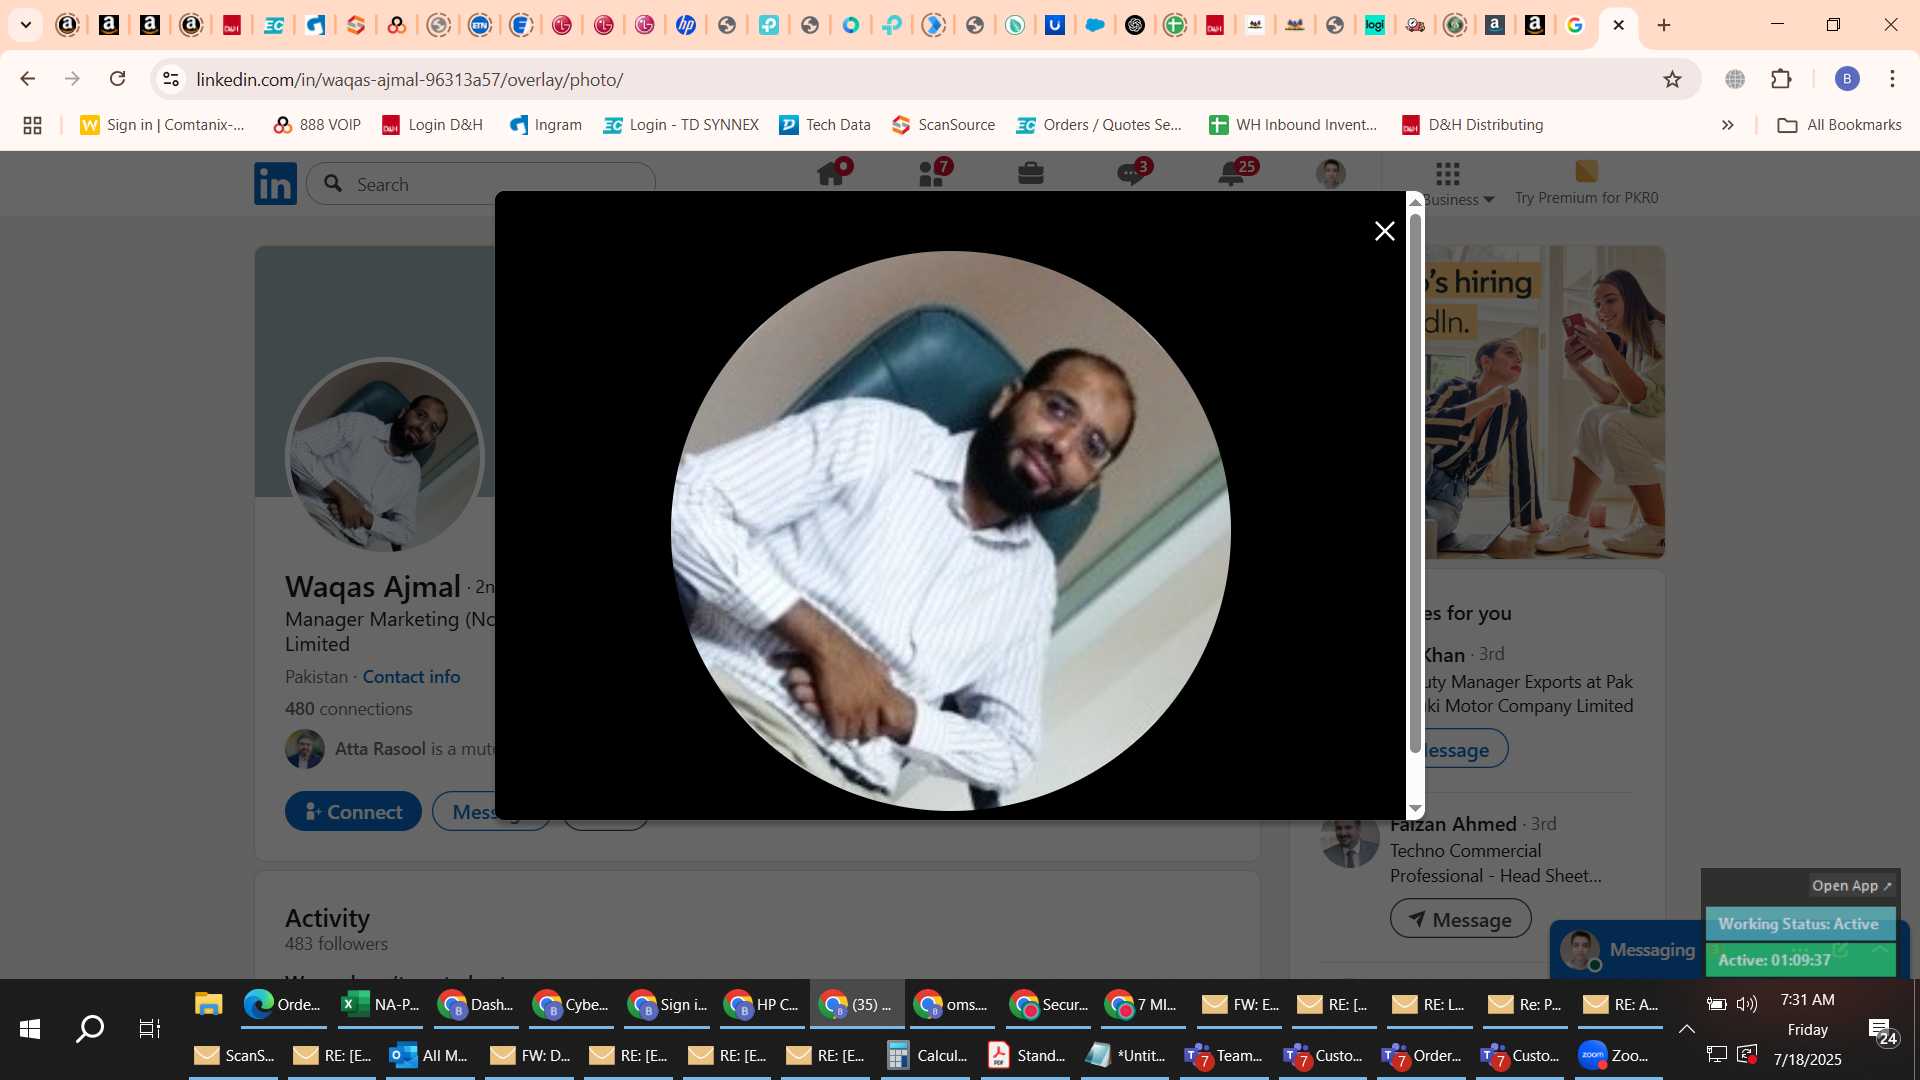View site information icon in address bar
The height and width of the screenshot is (1080, 1920).
tap(171, 79)
